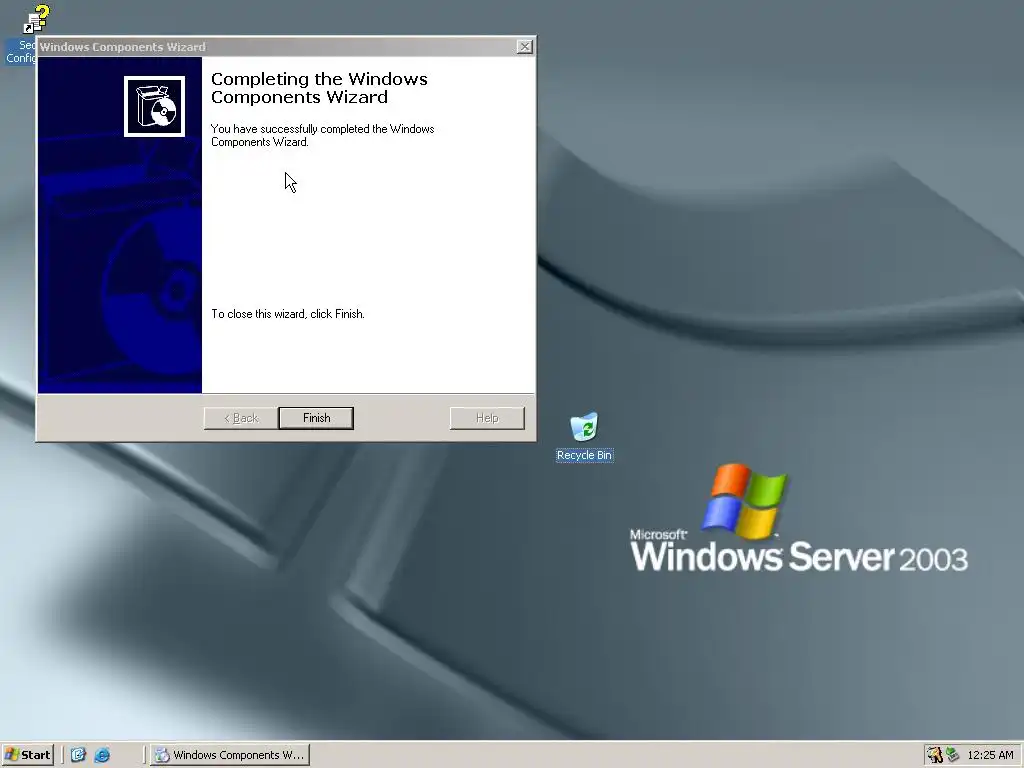1024x768 pixels.
Task: Click the network connection tray icon
Action: click(952, 755)
